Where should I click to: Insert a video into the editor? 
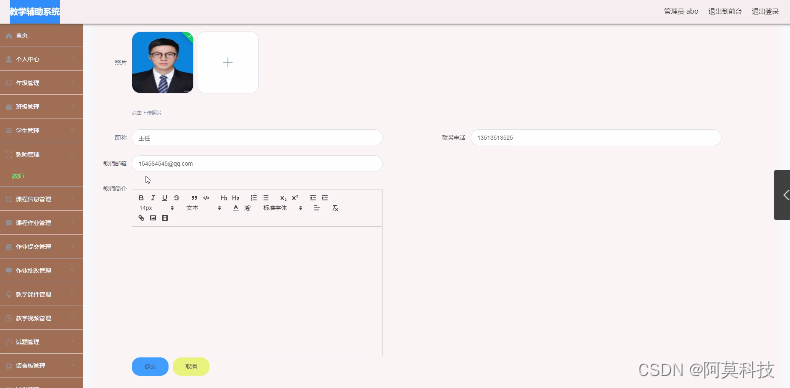pyautogui.click(x=164, y=218)
